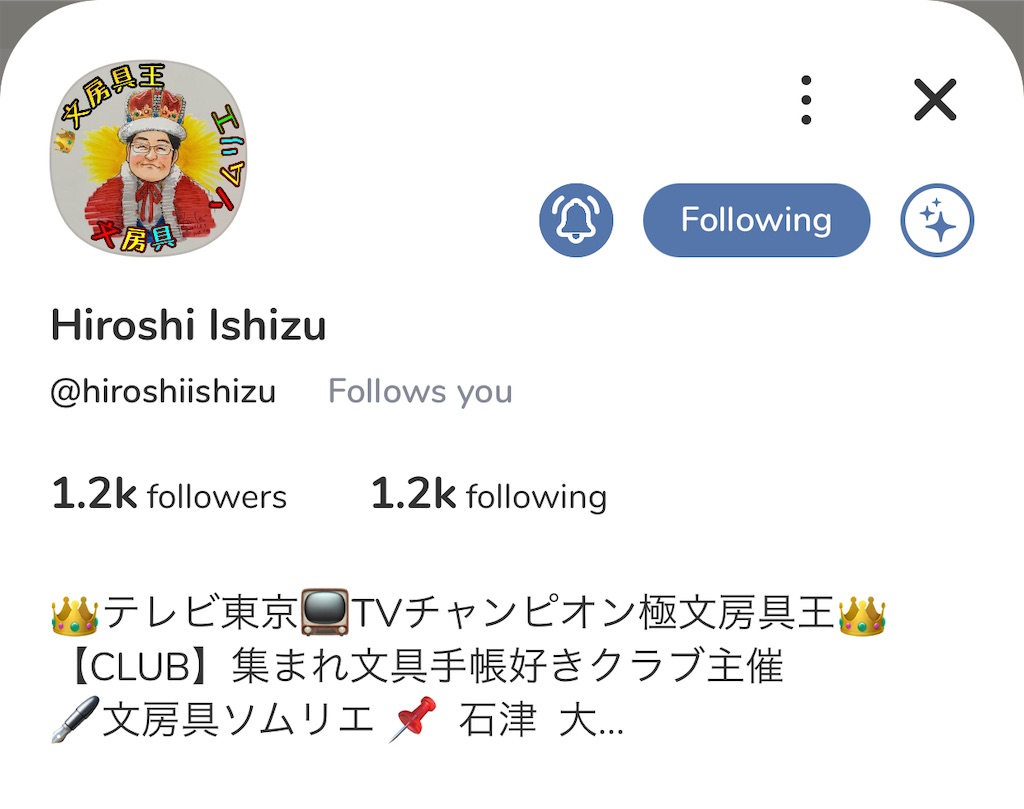Select the name Hiroshi Ishizu
The image size is (1024, 809).
[188, 325]
